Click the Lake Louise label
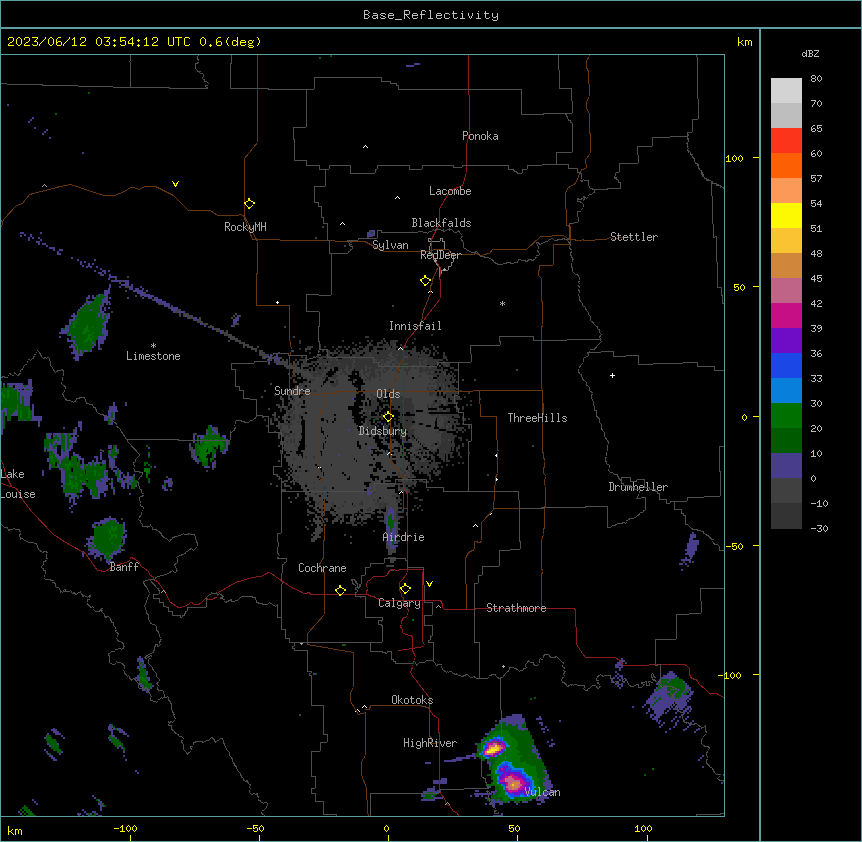The height and width of the screenshot is (842, 862). 18,484
